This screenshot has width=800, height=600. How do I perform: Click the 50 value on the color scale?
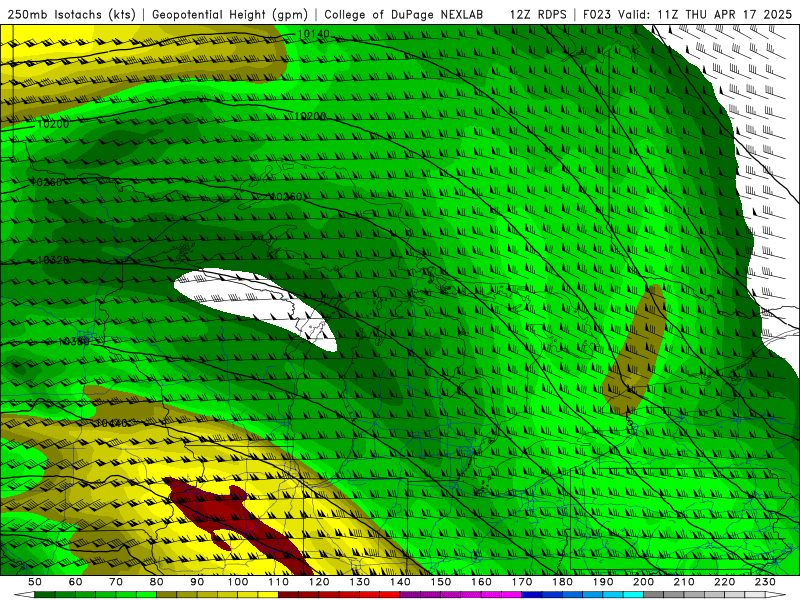click(x=35, y=582)
